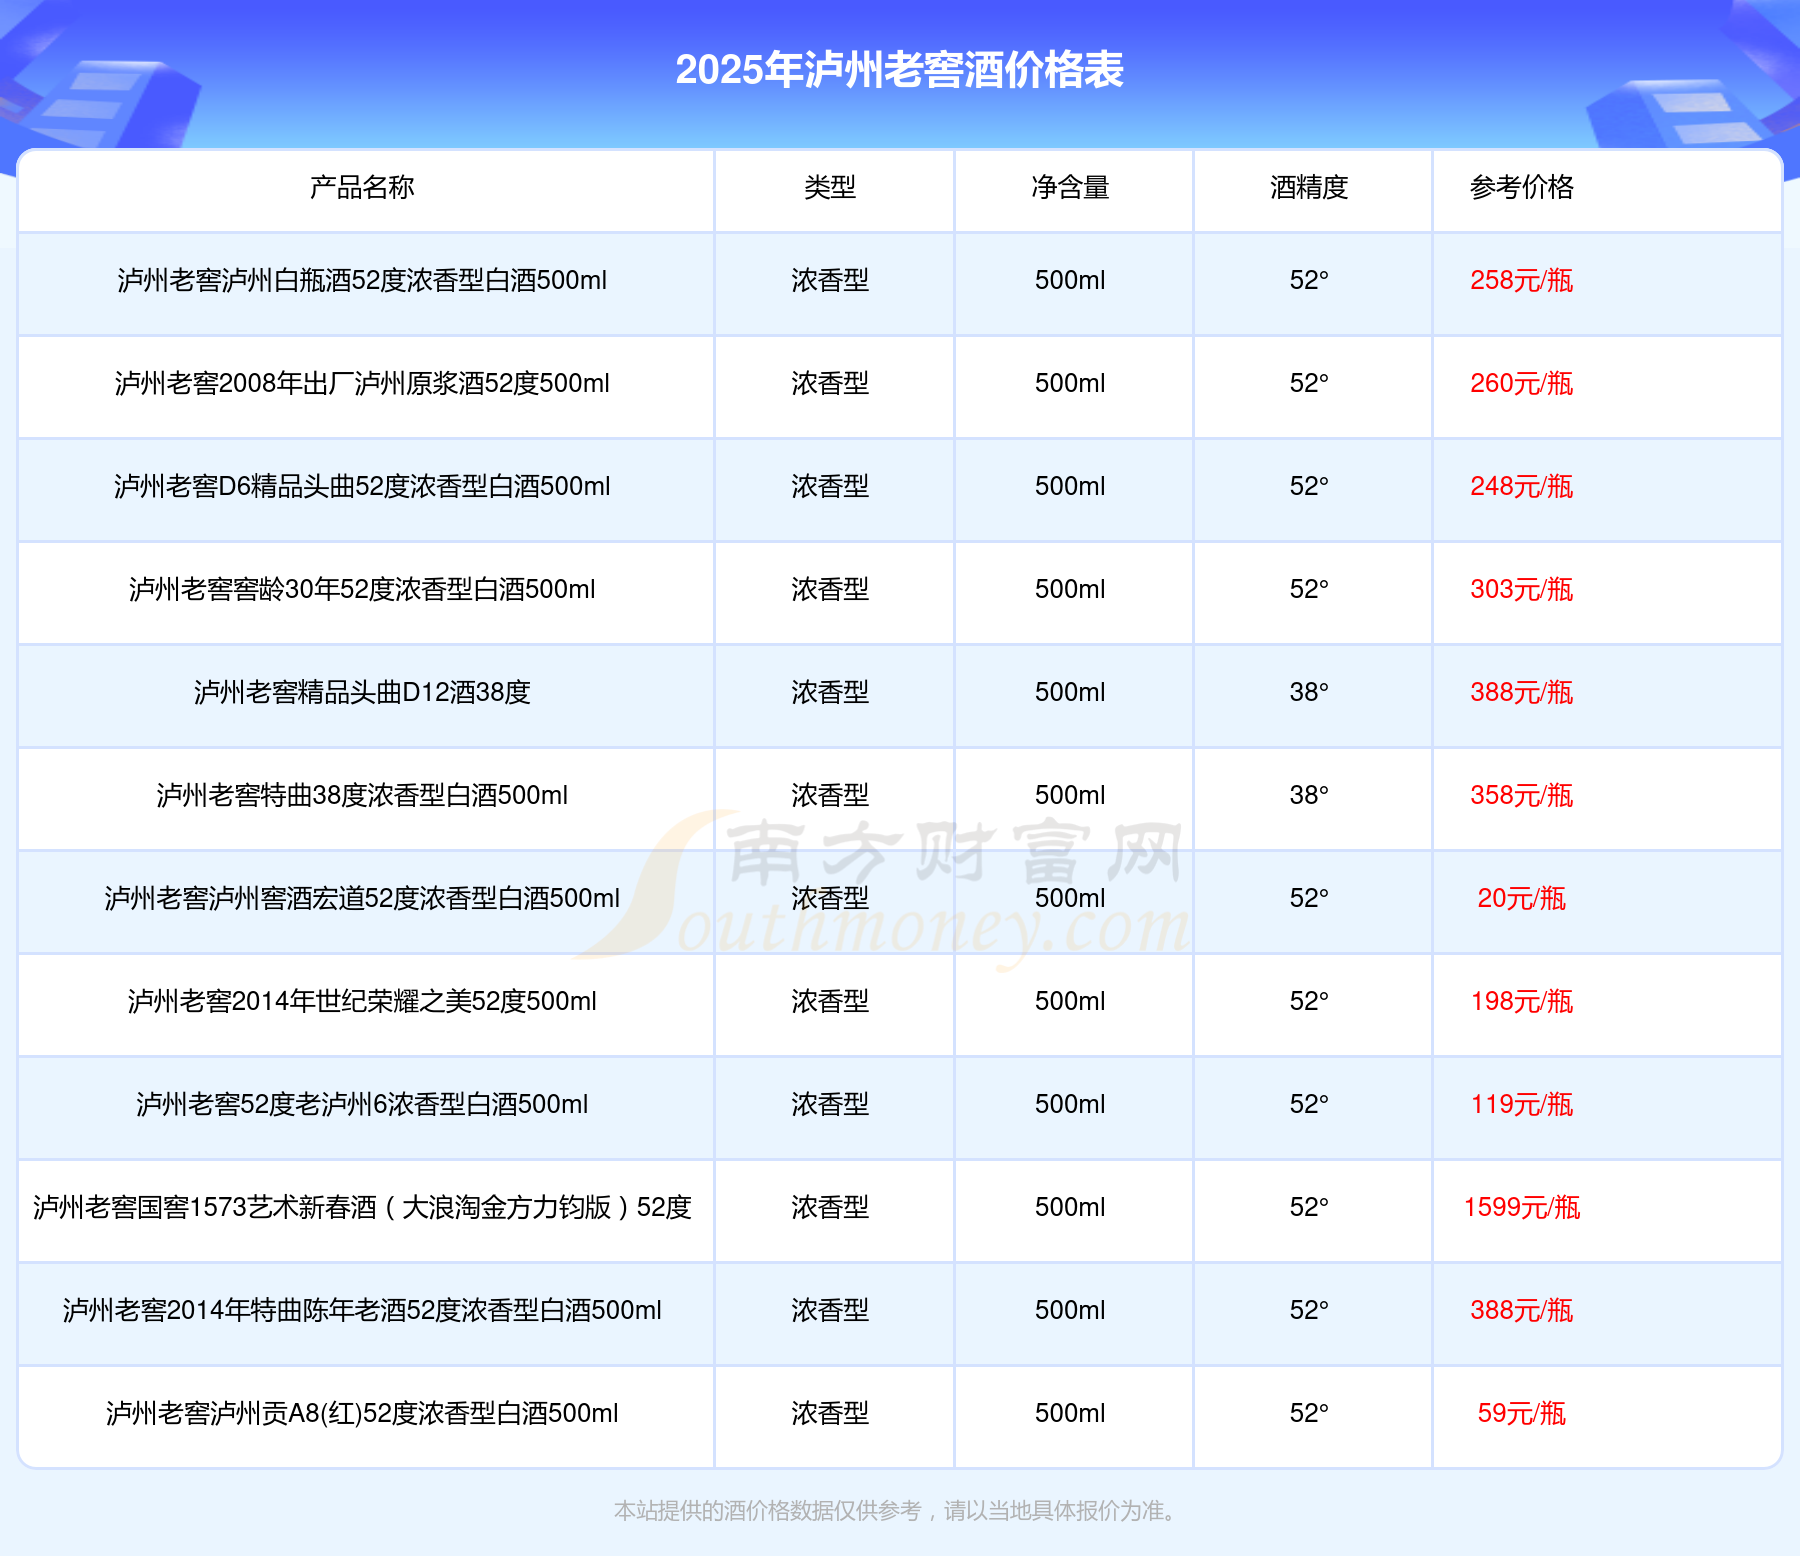
Task: Select the 酒精度 column header
Action: pos(1309,187)
